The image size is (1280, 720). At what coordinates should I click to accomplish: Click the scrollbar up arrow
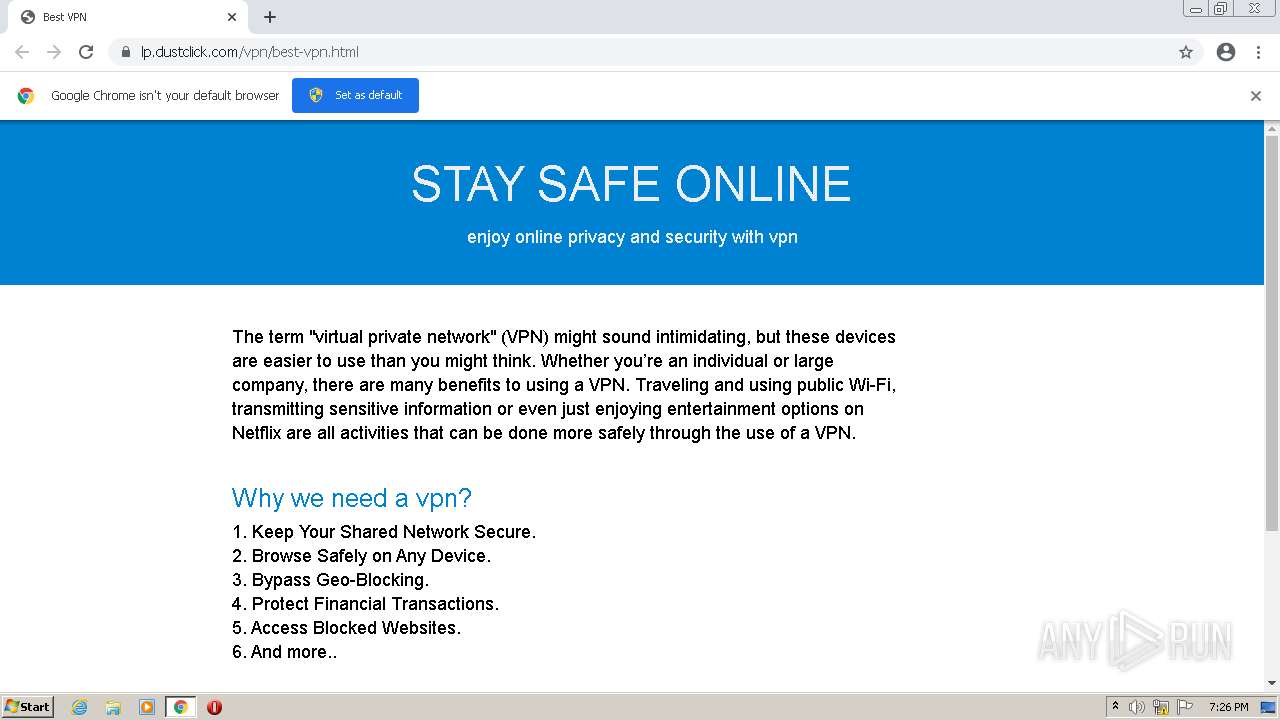[x=1272, y=128]
